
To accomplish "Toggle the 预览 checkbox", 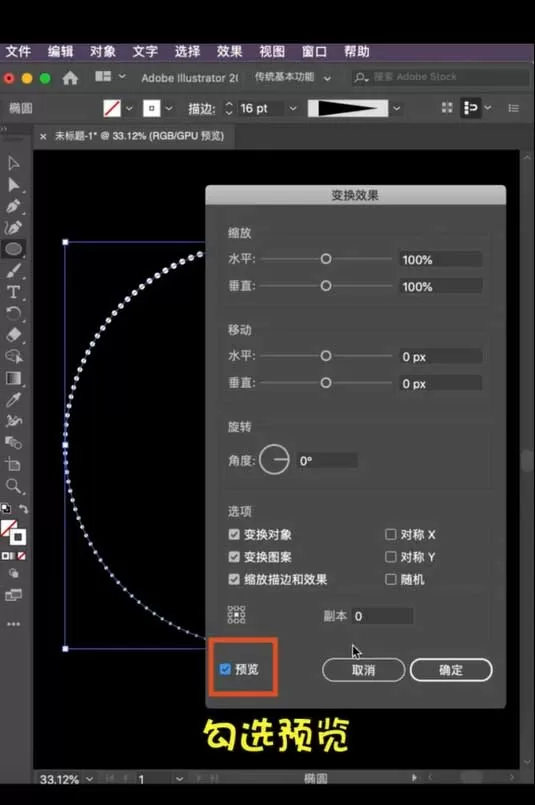I will click(225, 669).
